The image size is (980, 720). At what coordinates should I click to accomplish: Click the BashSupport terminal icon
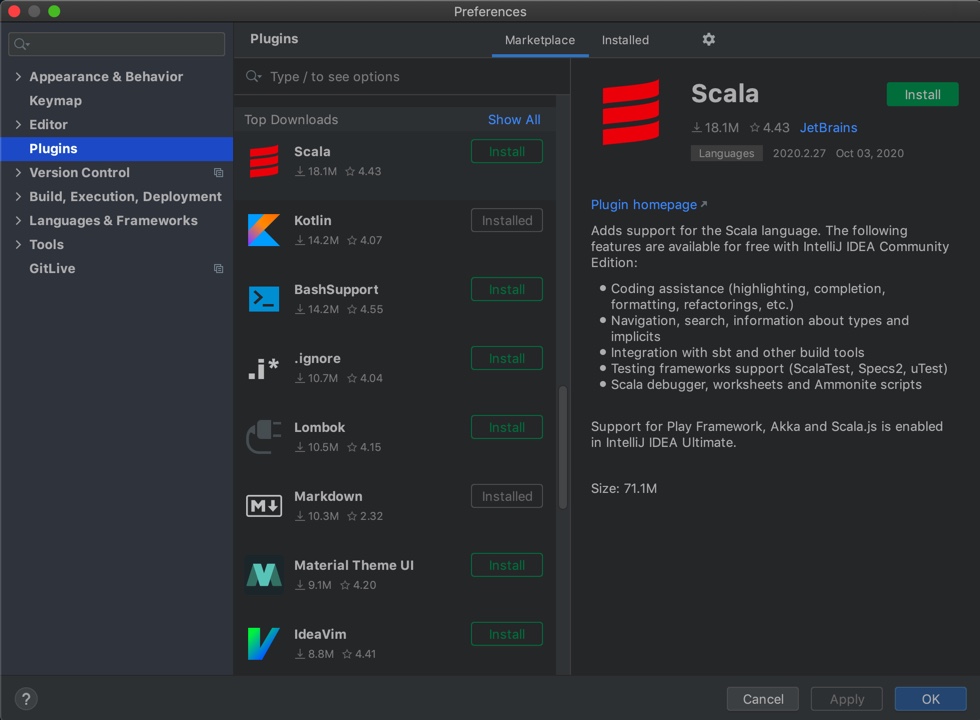click(264, 299)
